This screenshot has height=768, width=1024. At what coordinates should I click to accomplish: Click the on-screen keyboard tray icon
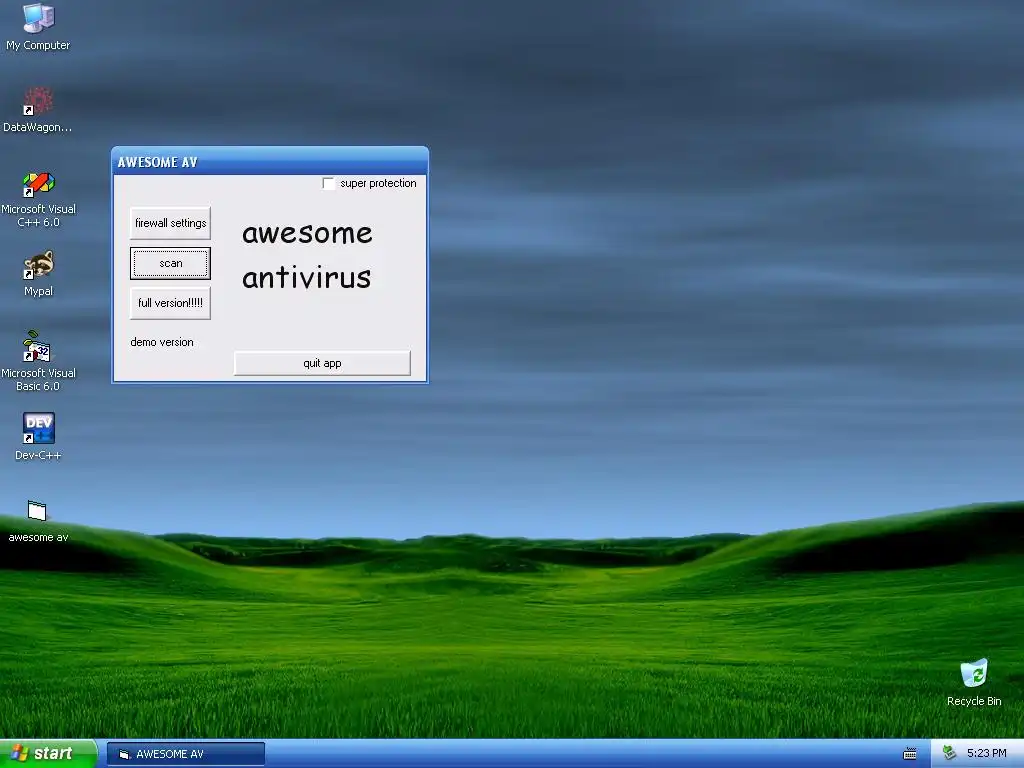click(910, 754)
